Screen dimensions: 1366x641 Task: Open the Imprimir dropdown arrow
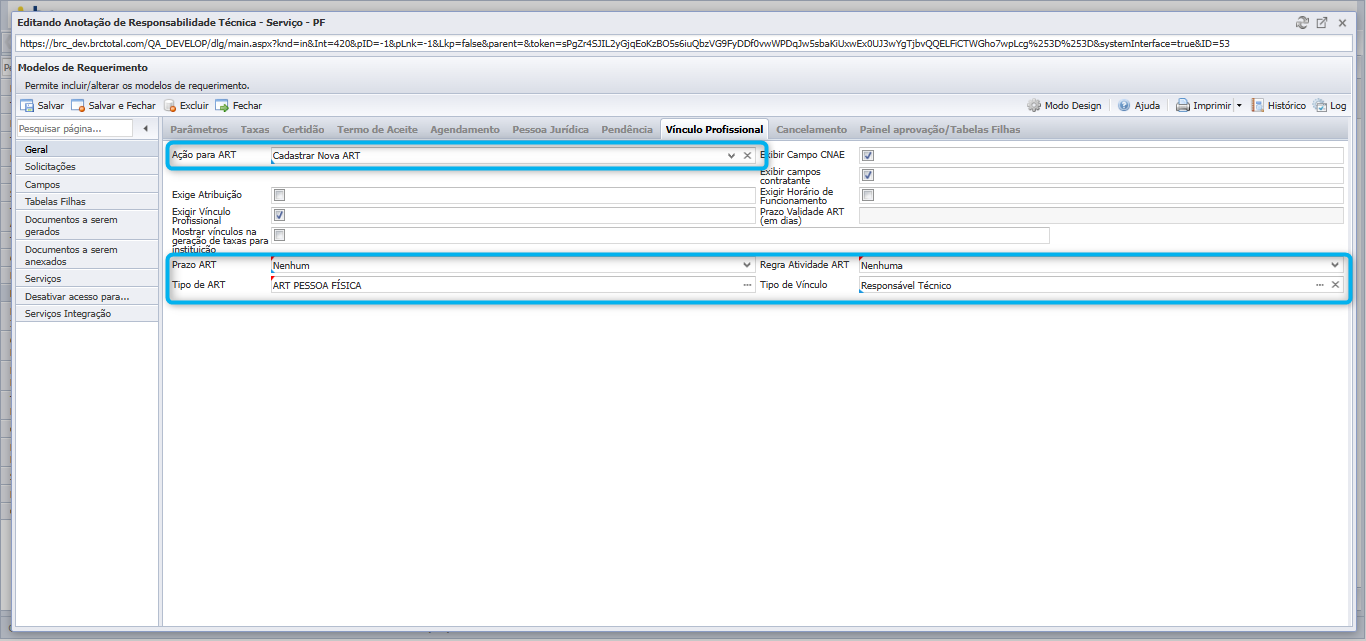(1238, 105)
